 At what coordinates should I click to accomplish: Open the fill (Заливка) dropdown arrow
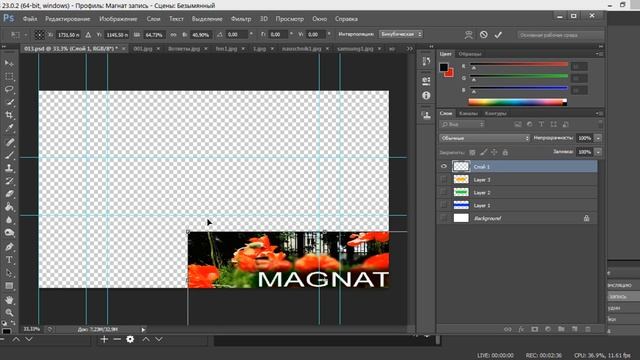pos(598,152)
